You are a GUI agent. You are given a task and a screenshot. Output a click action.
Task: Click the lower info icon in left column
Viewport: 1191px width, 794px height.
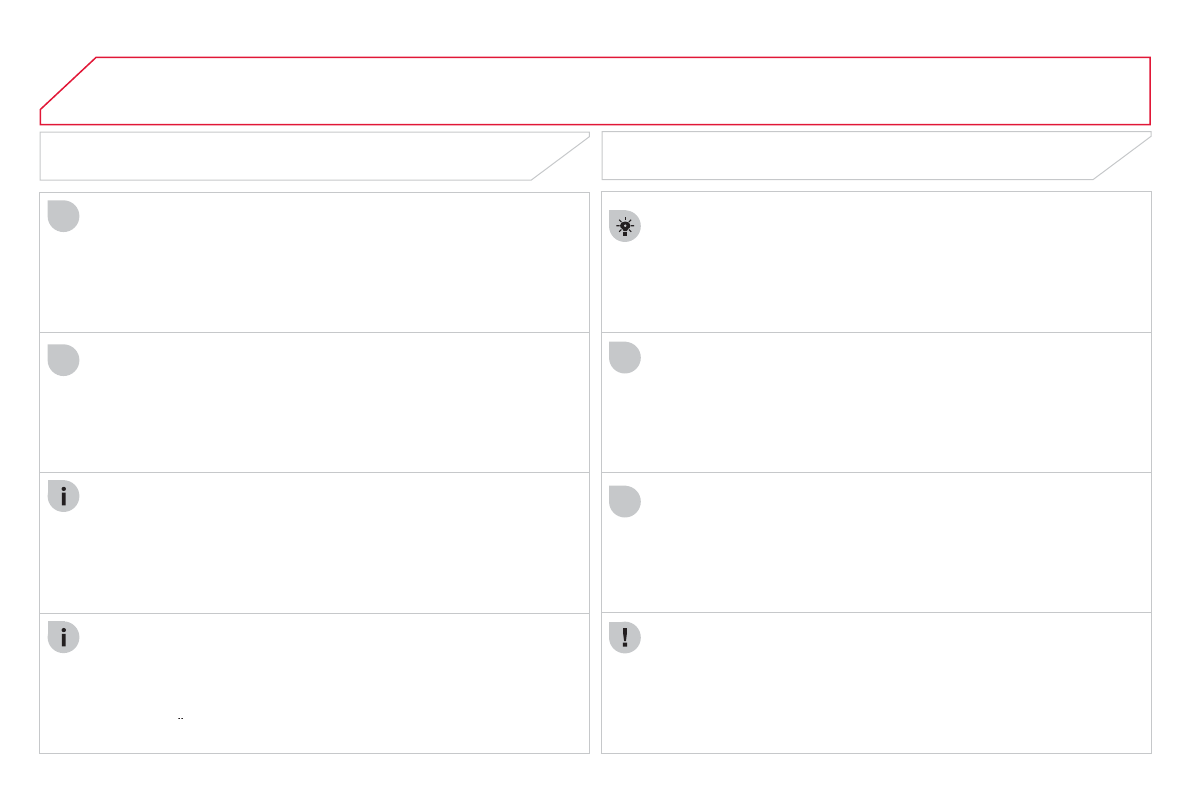click(x=63, y=638)
